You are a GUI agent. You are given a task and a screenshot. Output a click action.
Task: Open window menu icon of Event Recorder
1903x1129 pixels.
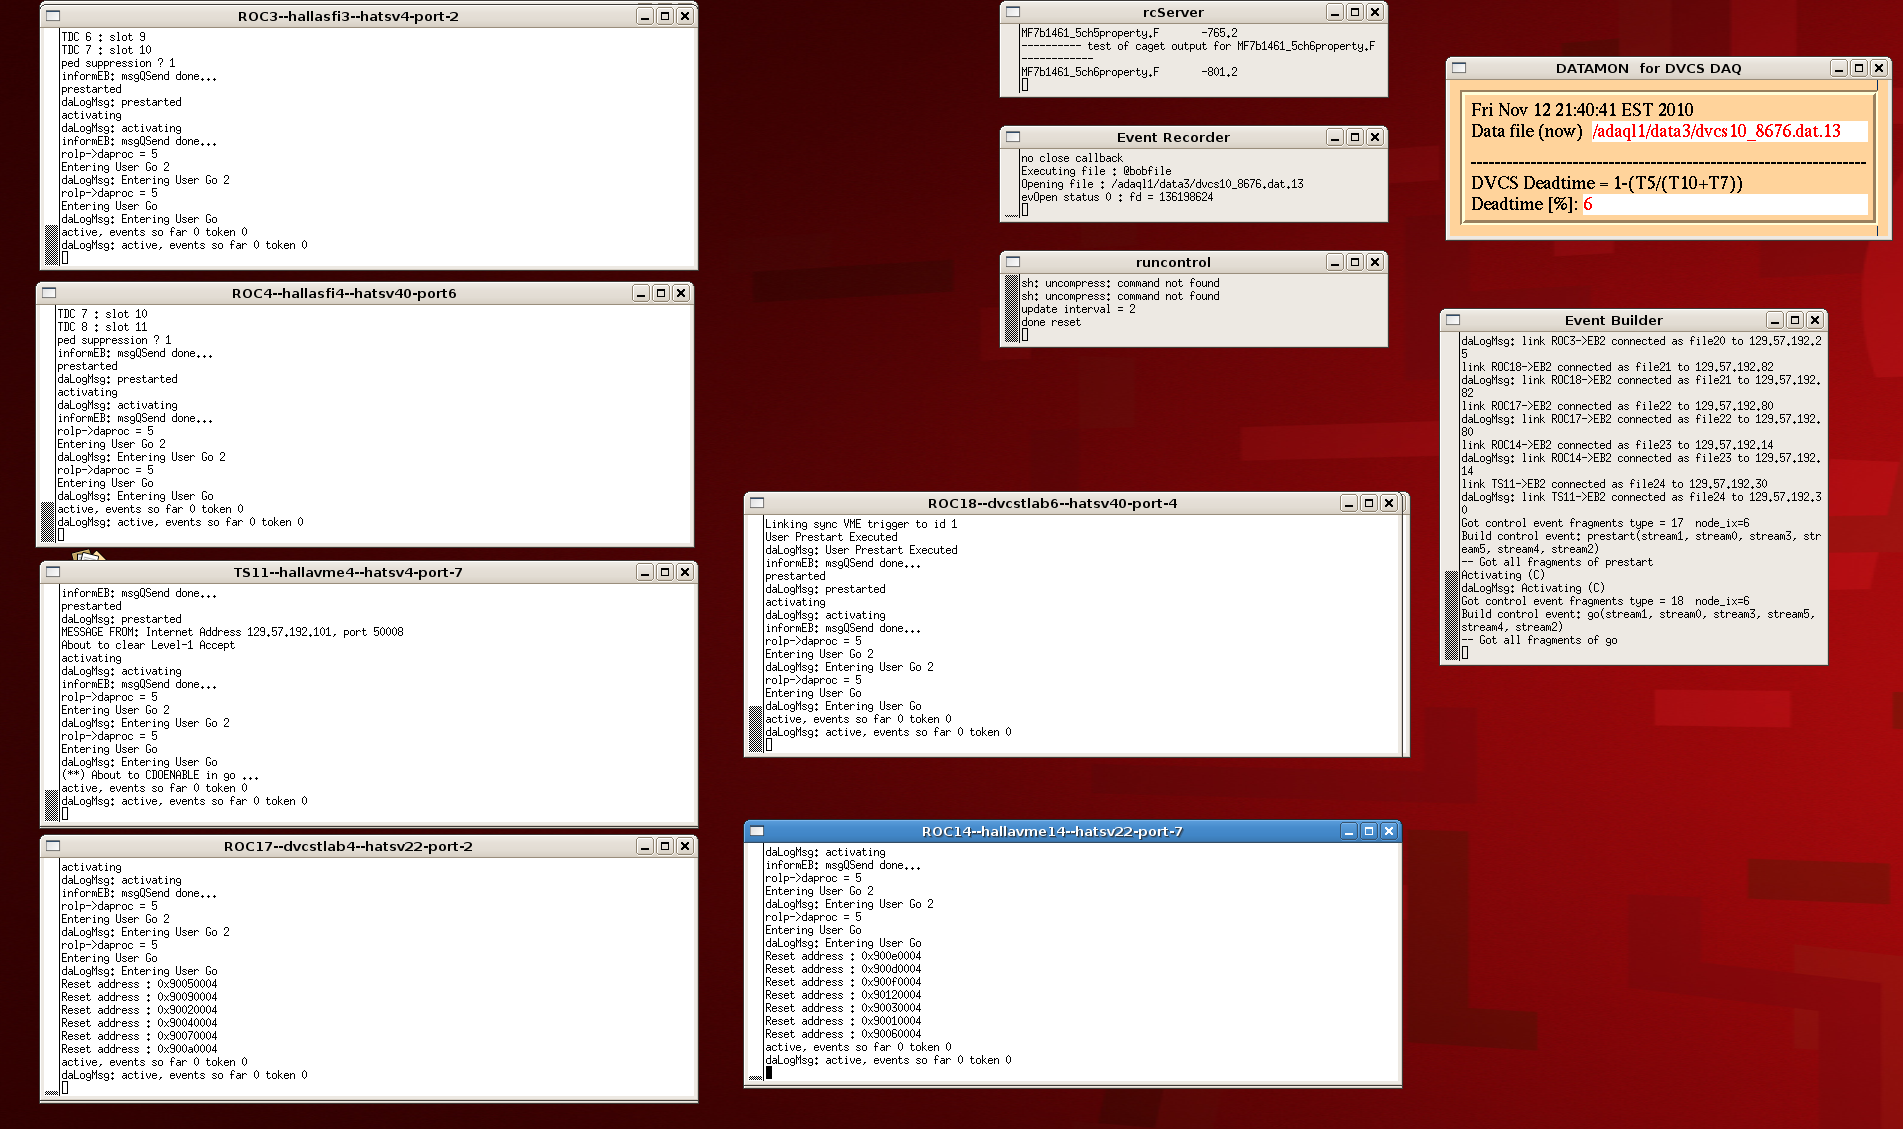(1013, 137)
